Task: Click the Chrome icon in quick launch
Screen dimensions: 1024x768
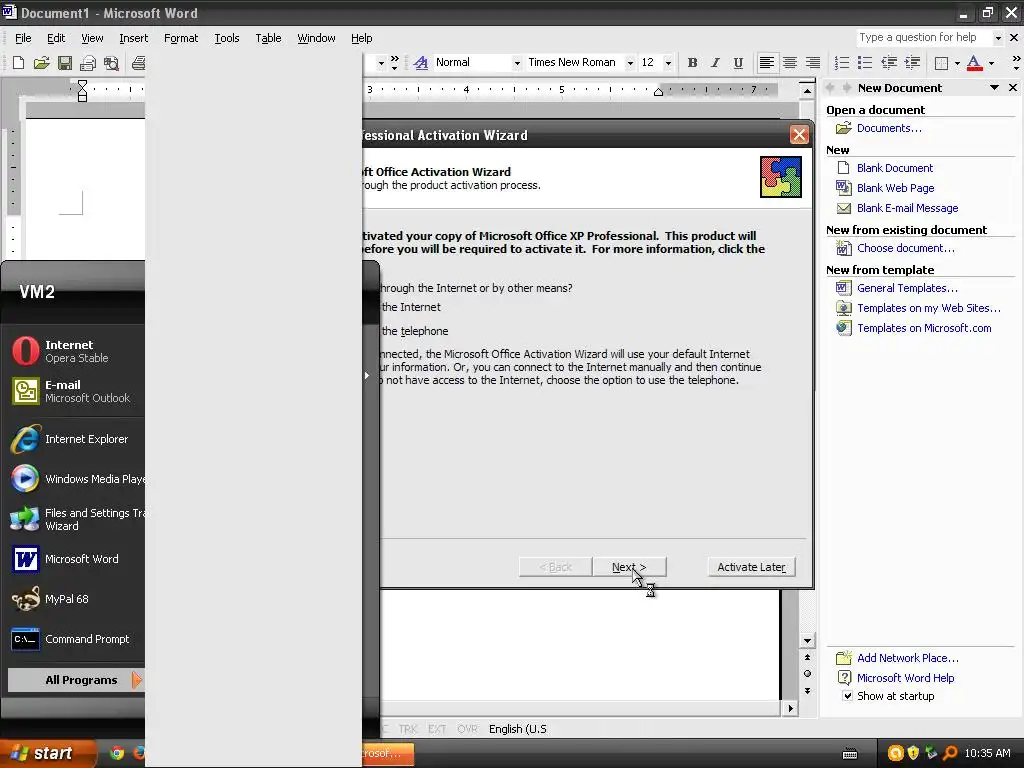Action: [117, 753]
